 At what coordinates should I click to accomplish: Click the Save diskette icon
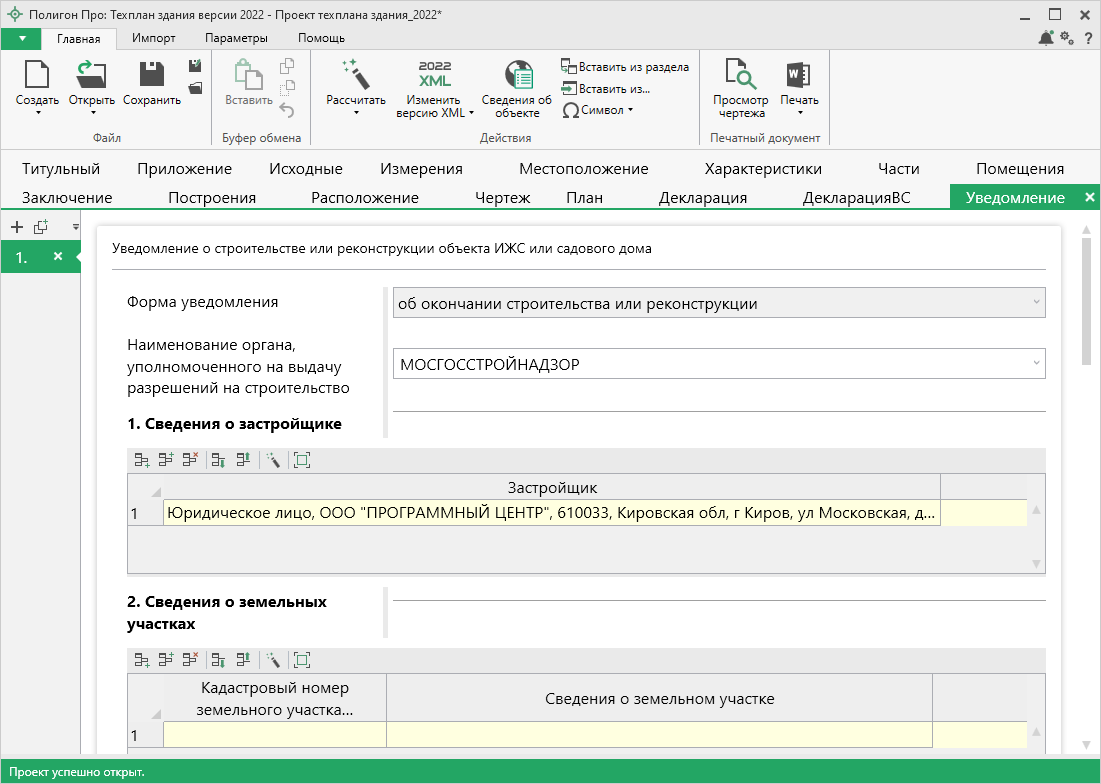point(151,76)
